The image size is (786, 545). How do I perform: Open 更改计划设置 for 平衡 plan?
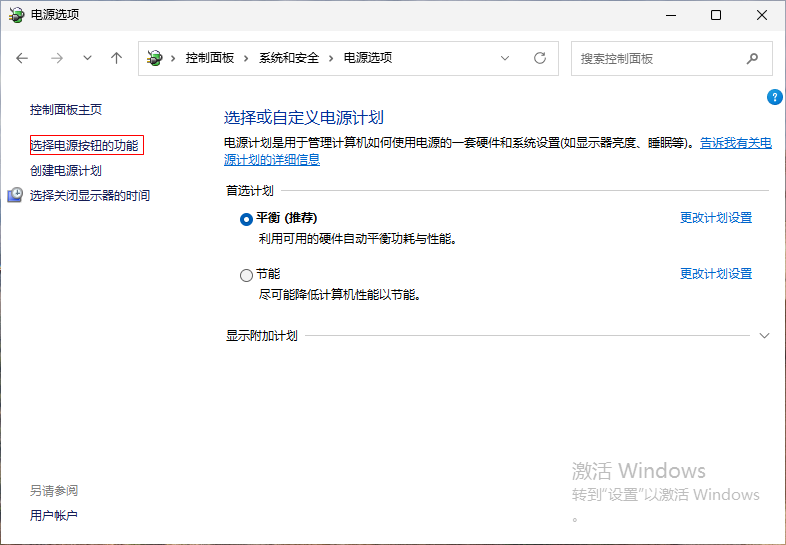click(x=716, y=218)
